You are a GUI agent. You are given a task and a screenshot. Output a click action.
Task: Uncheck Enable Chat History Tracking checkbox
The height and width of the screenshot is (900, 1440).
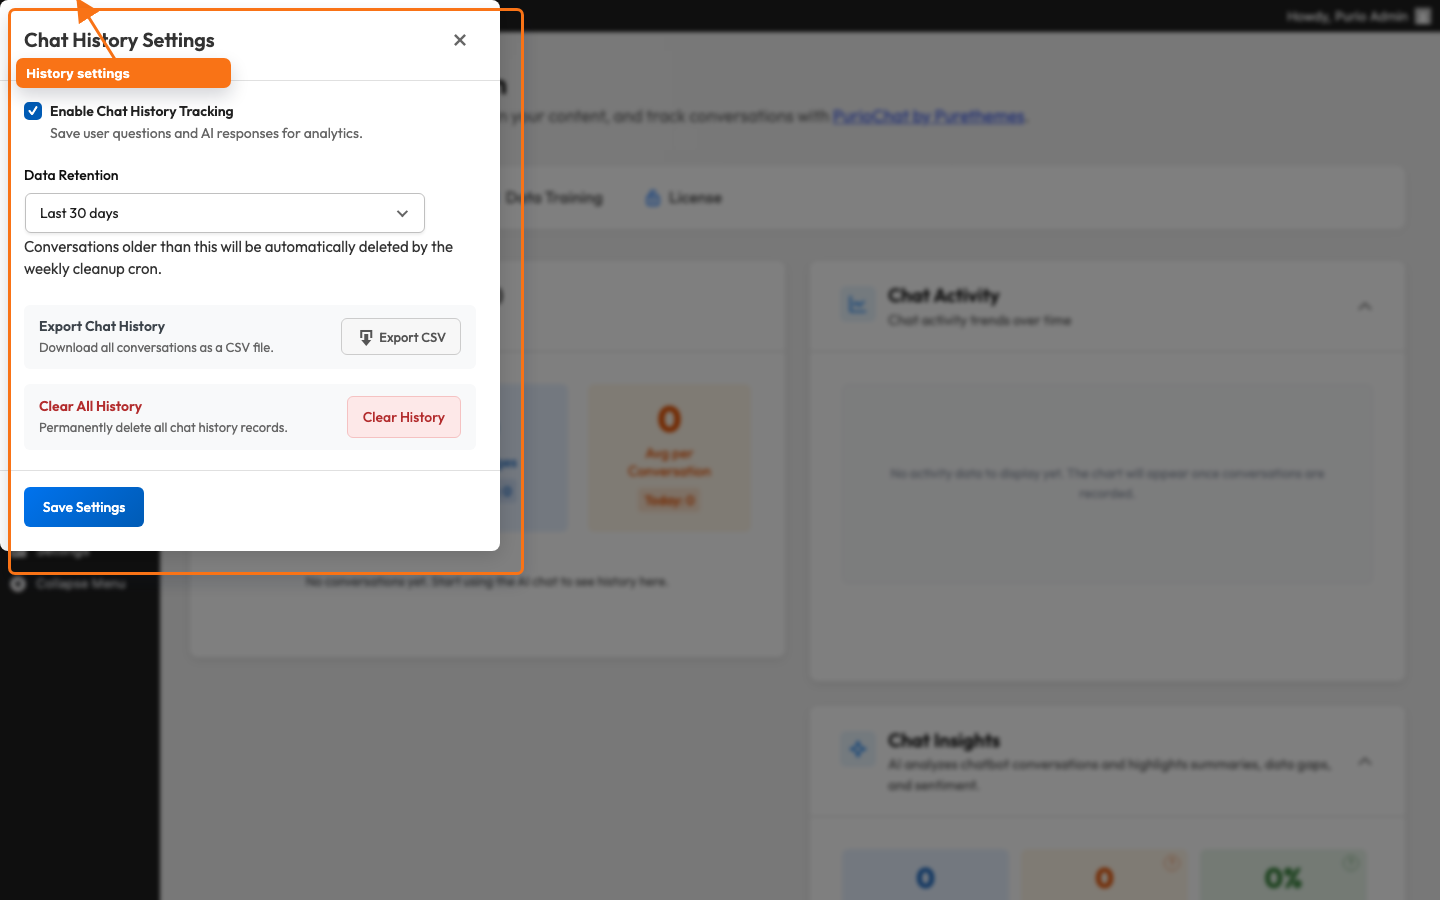click(x=33, y=111)
